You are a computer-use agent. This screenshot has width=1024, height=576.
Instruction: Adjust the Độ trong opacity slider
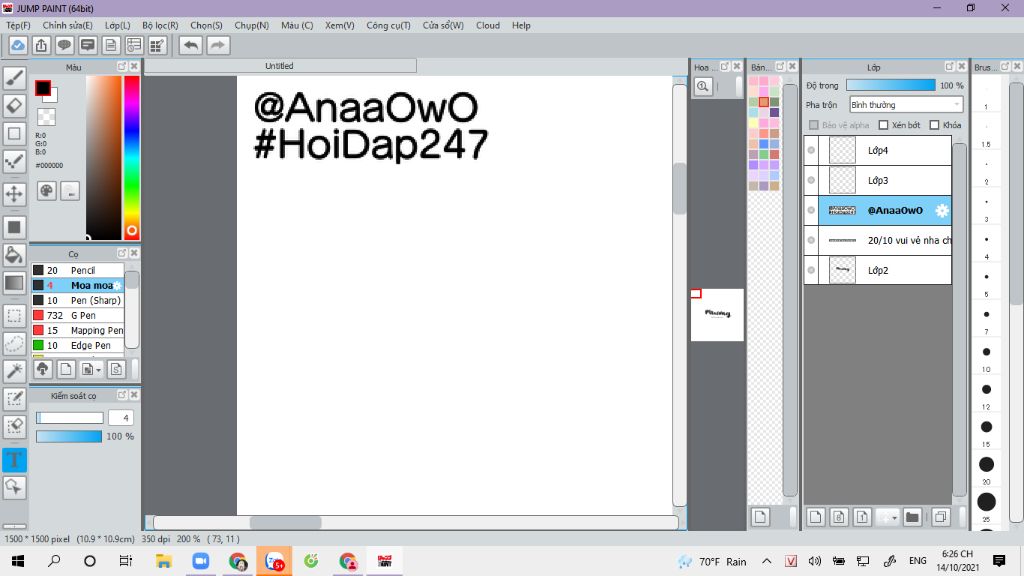coord(891,86)
